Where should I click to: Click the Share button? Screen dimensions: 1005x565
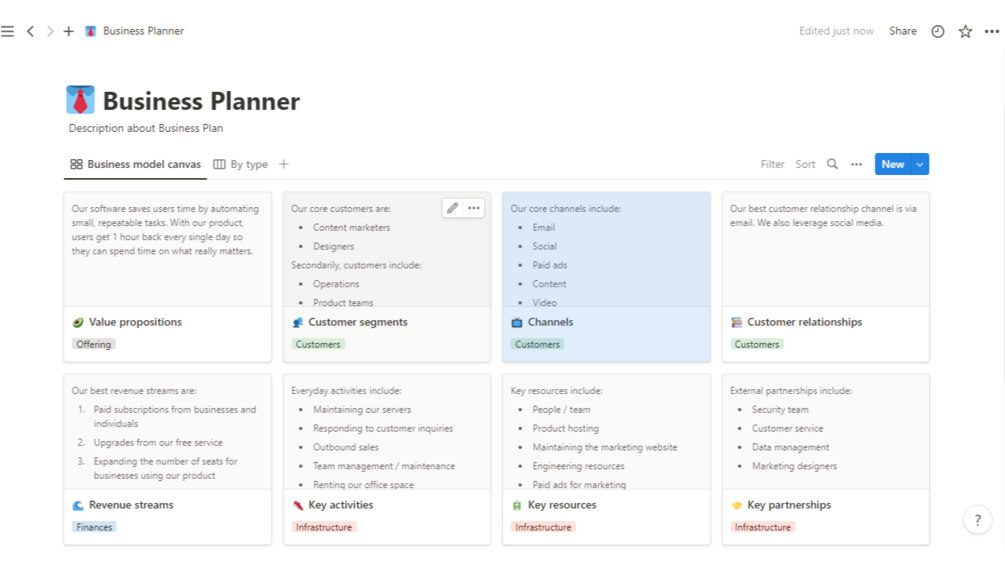(902, 31)
